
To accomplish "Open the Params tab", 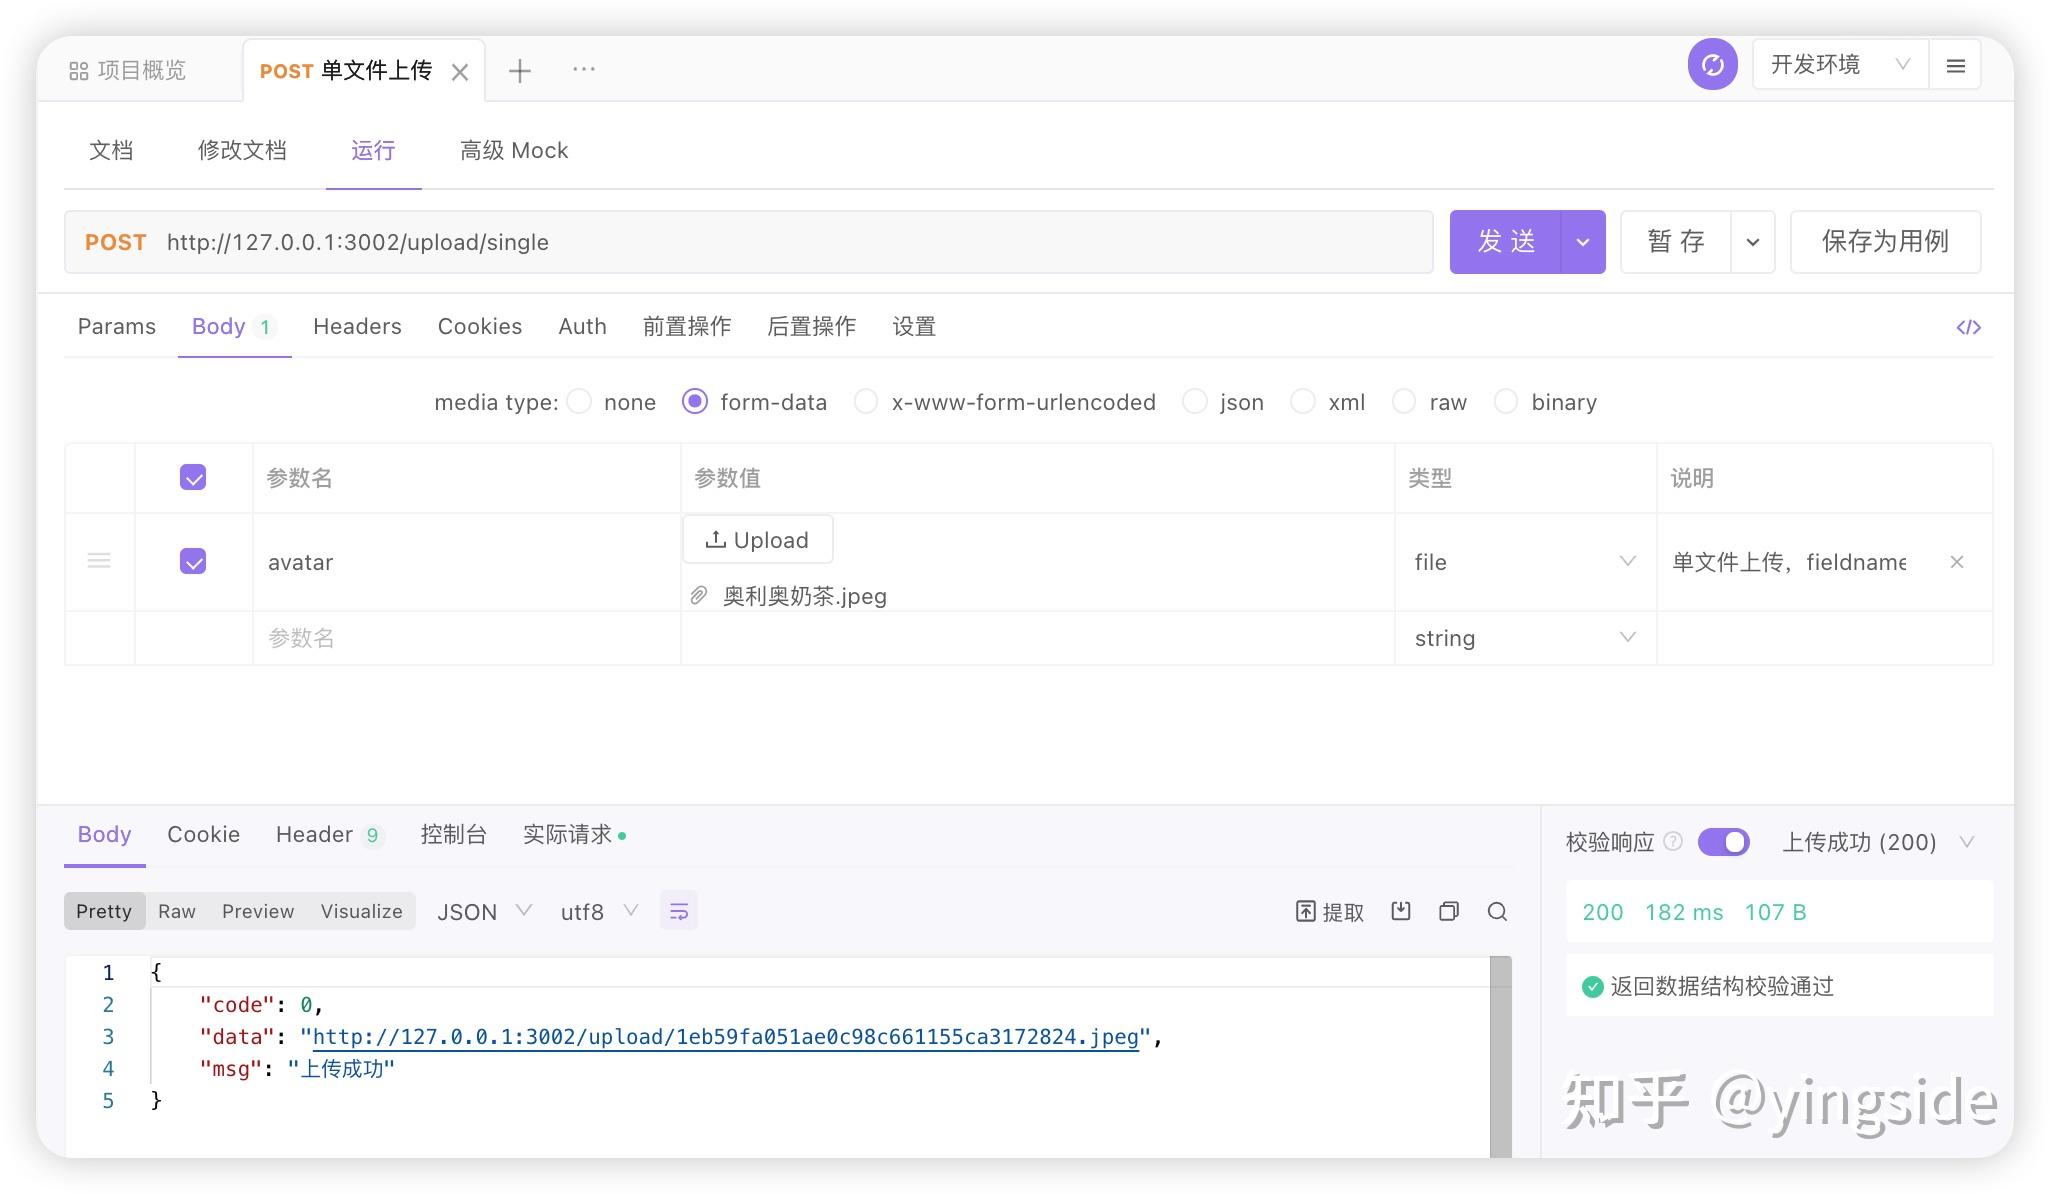I will [117, 326].
